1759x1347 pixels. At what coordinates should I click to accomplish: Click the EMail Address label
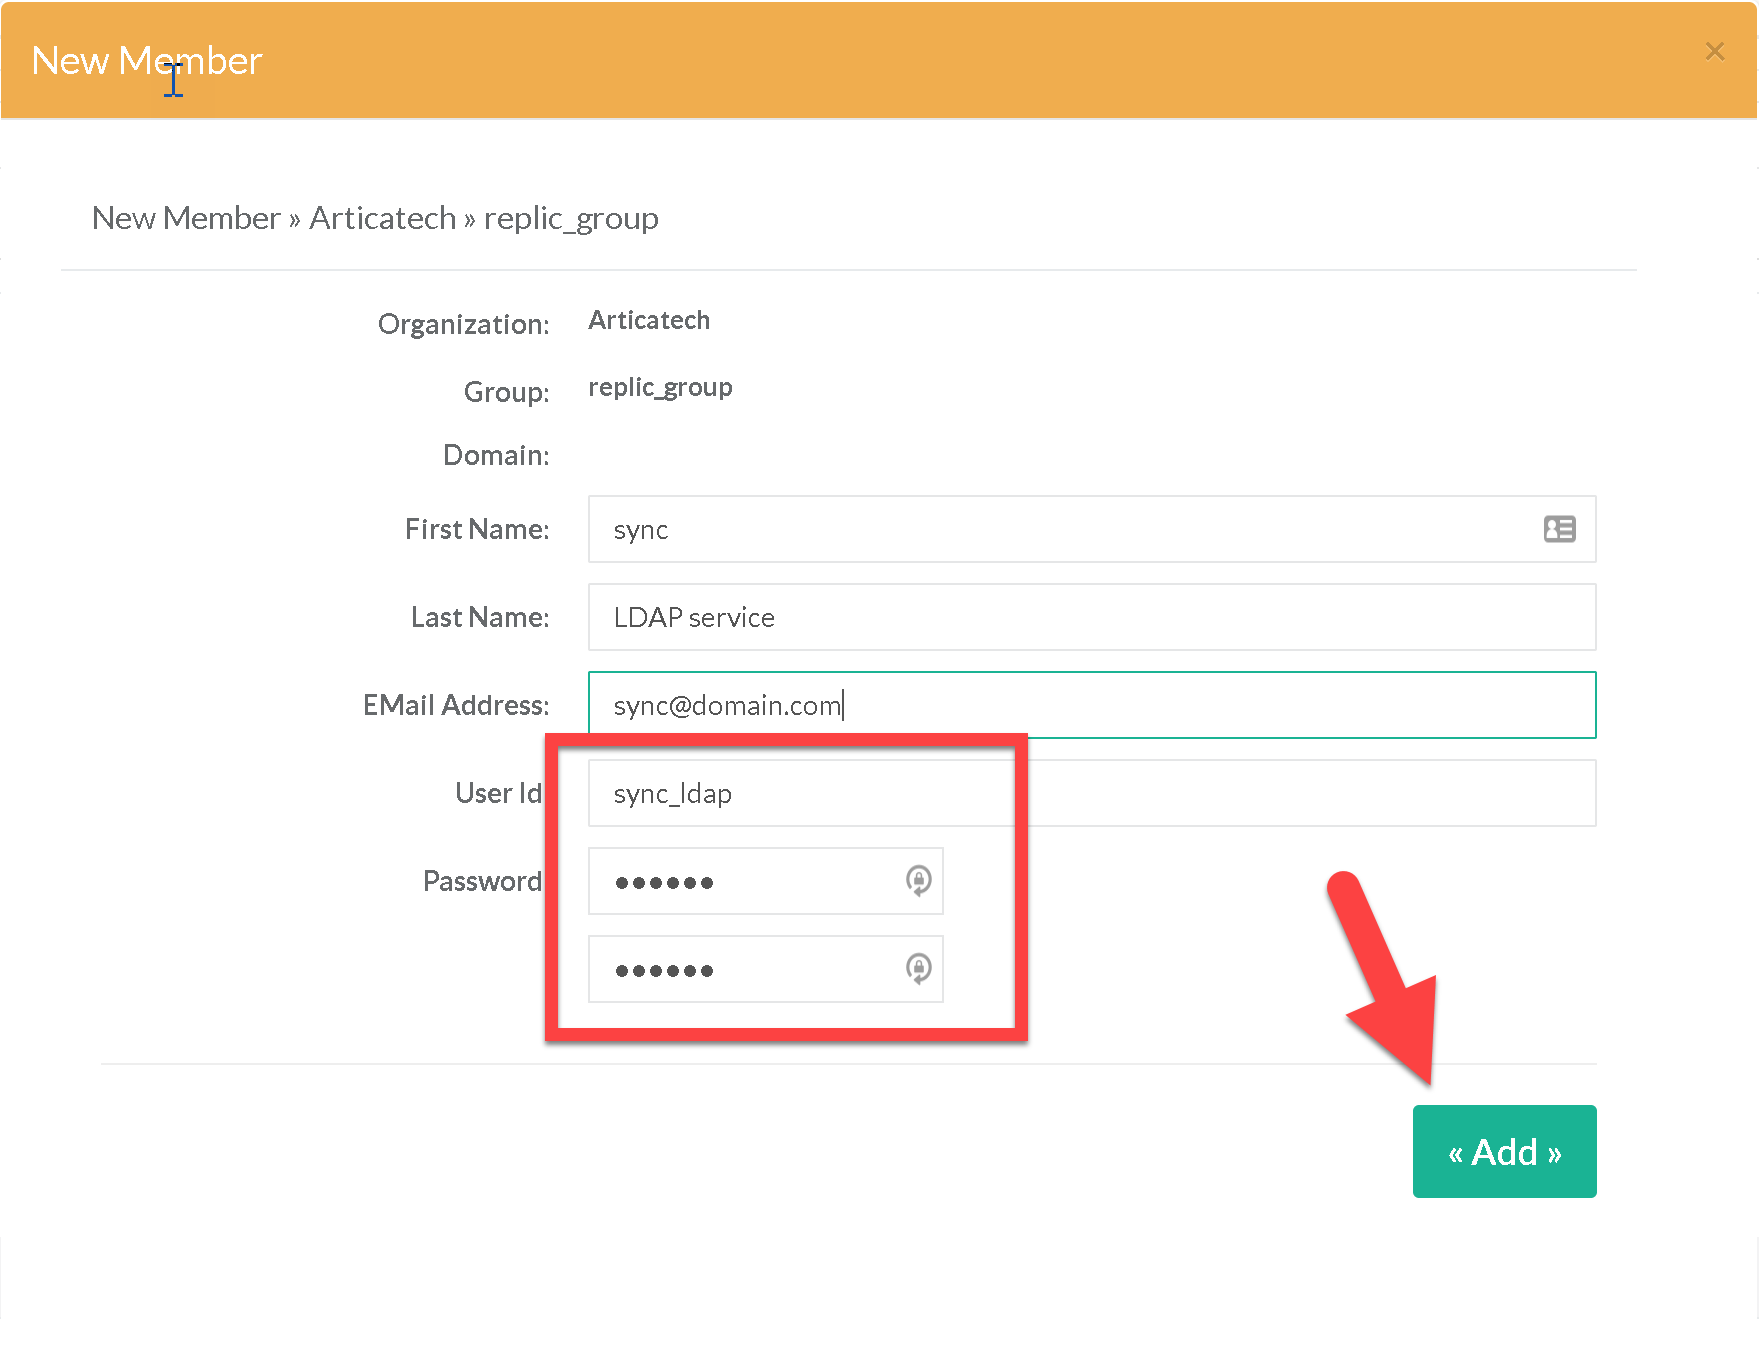456,705
